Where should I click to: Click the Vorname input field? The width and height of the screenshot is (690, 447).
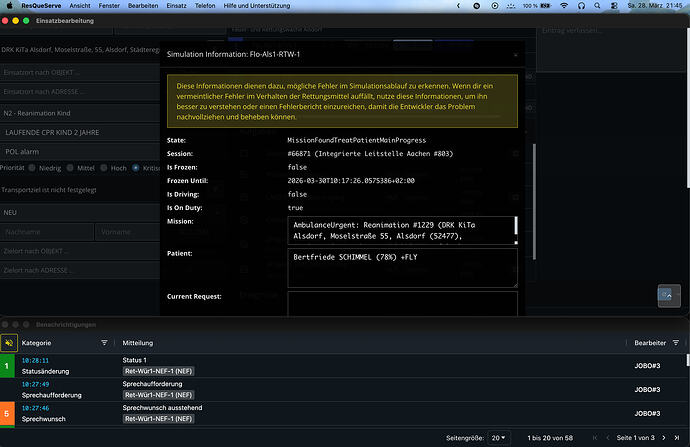click(128, 232)
